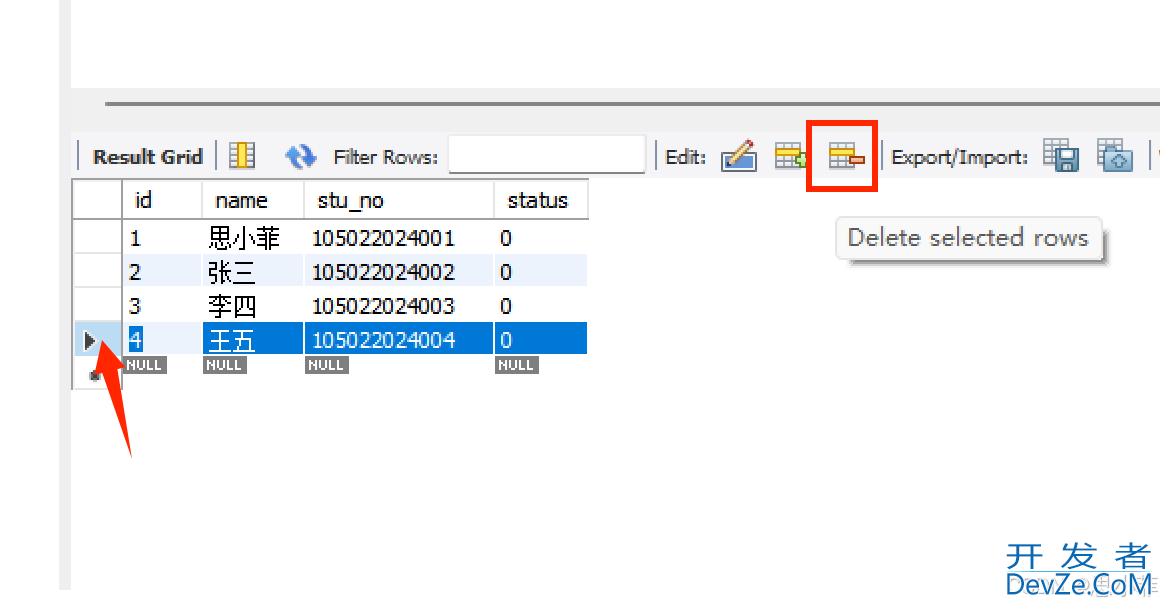Click the NULL id cell in new row

(145, 365)
